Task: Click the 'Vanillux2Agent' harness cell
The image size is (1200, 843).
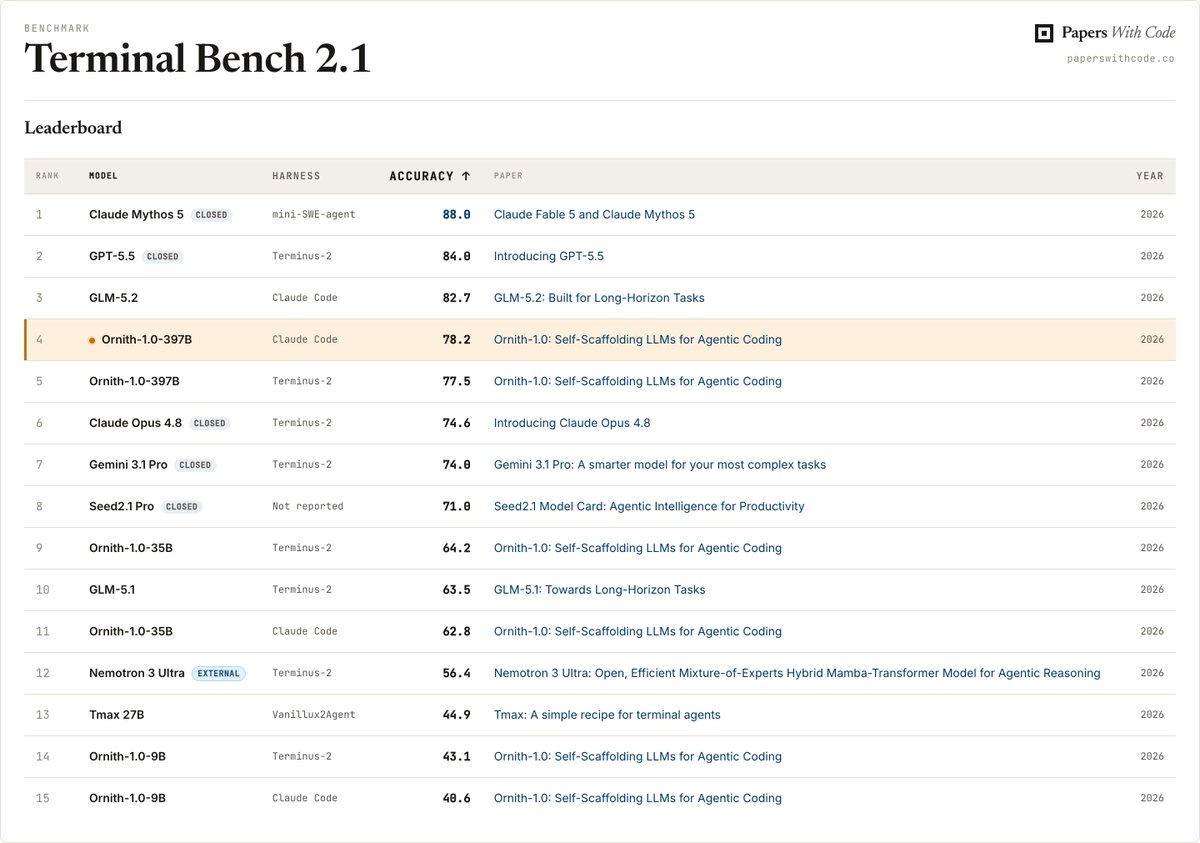Action: coord(314,715)
